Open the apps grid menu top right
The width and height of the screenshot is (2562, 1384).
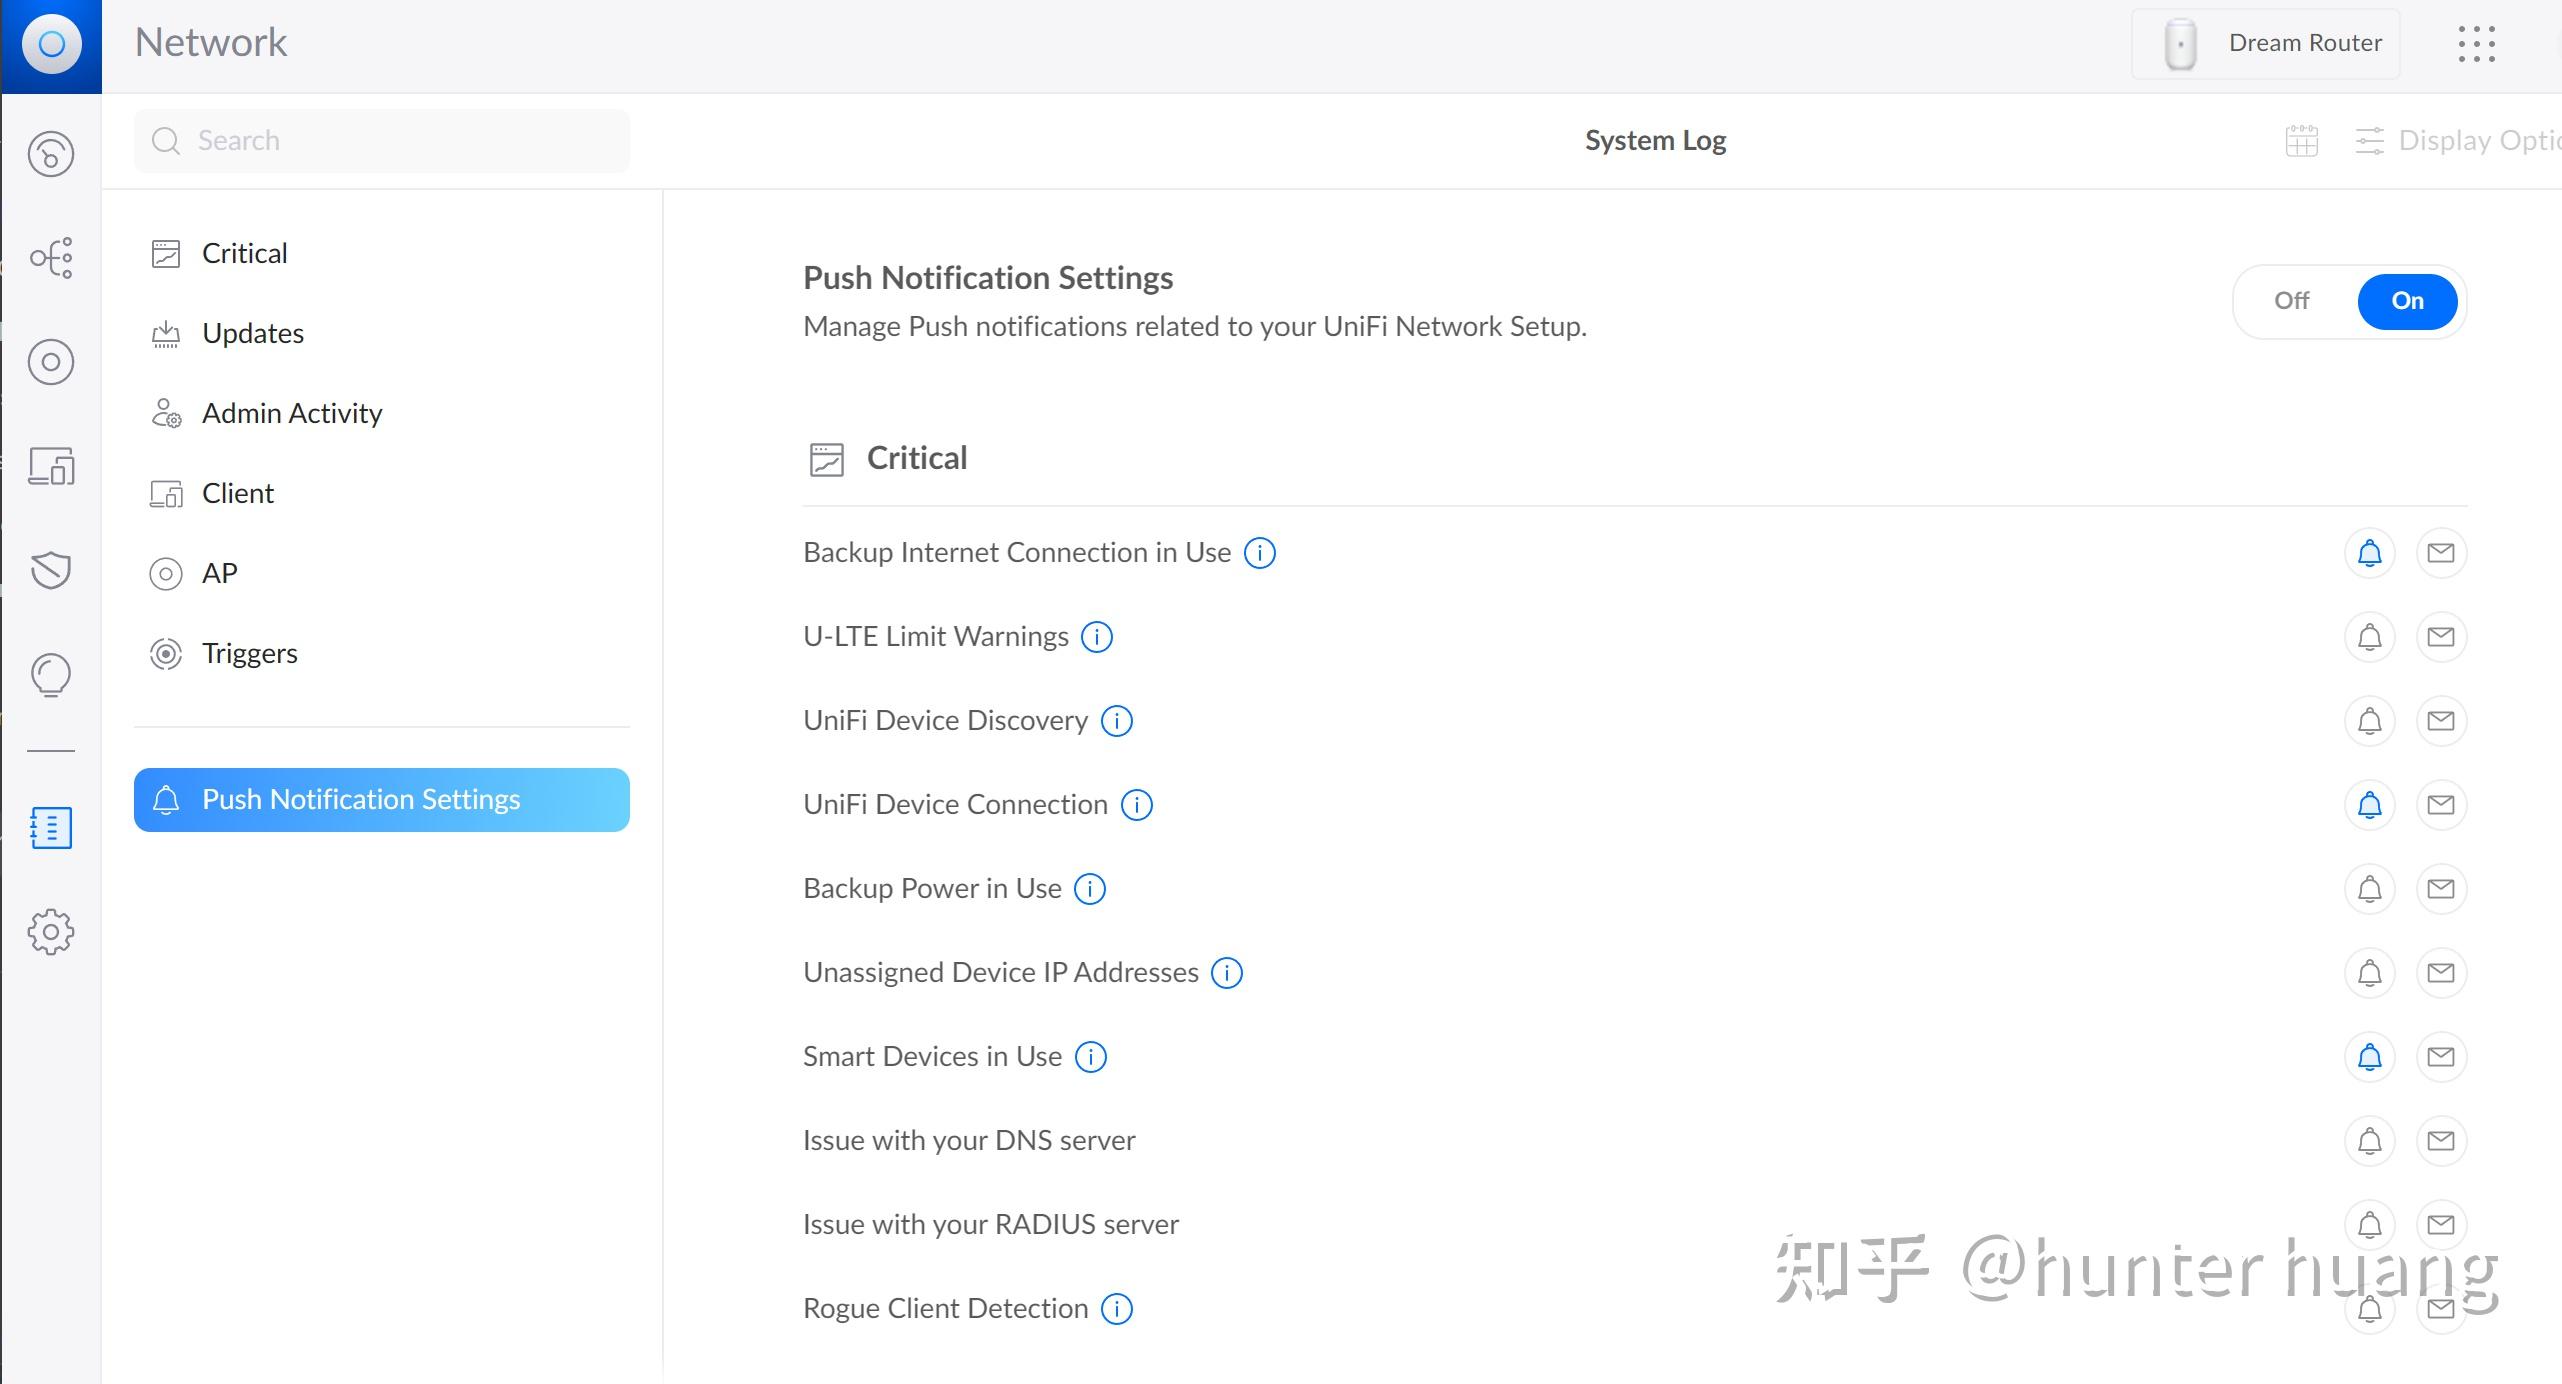click(x=2475, y=43)
